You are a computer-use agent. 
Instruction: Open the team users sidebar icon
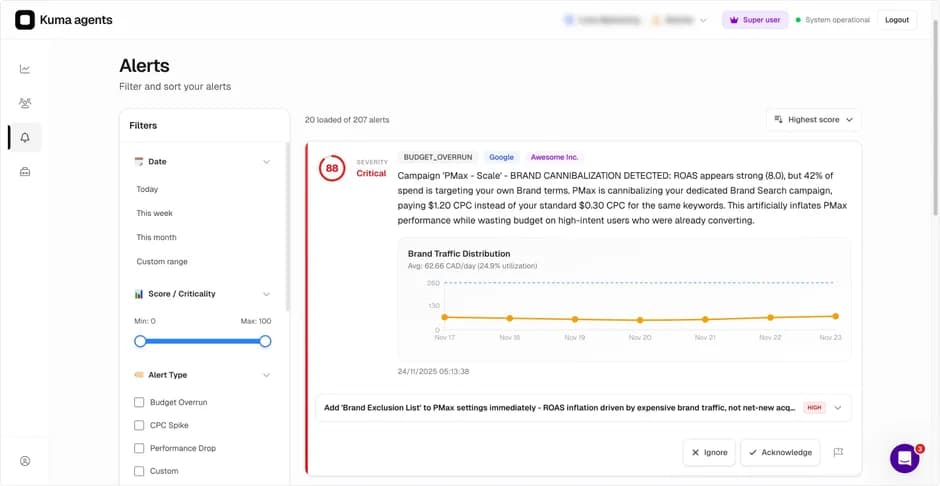point(25,103)
